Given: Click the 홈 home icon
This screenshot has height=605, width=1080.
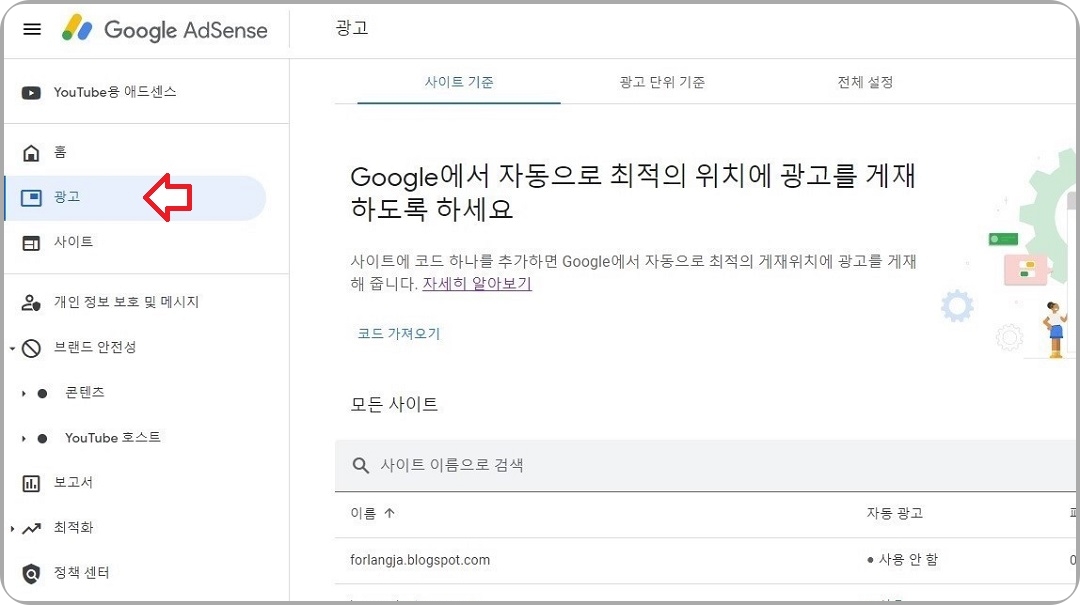Looking at the screenshot, I should pos(31,151).
